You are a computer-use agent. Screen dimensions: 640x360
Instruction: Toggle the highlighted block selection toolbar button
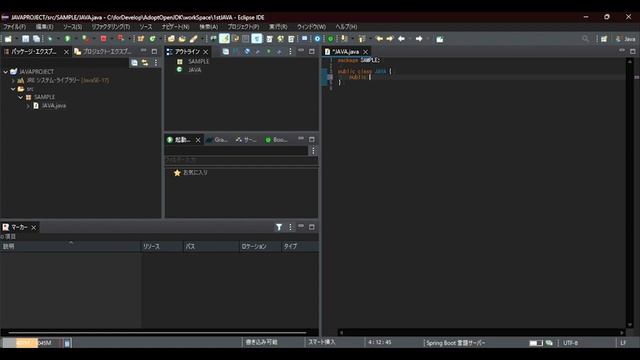[256, 39]
